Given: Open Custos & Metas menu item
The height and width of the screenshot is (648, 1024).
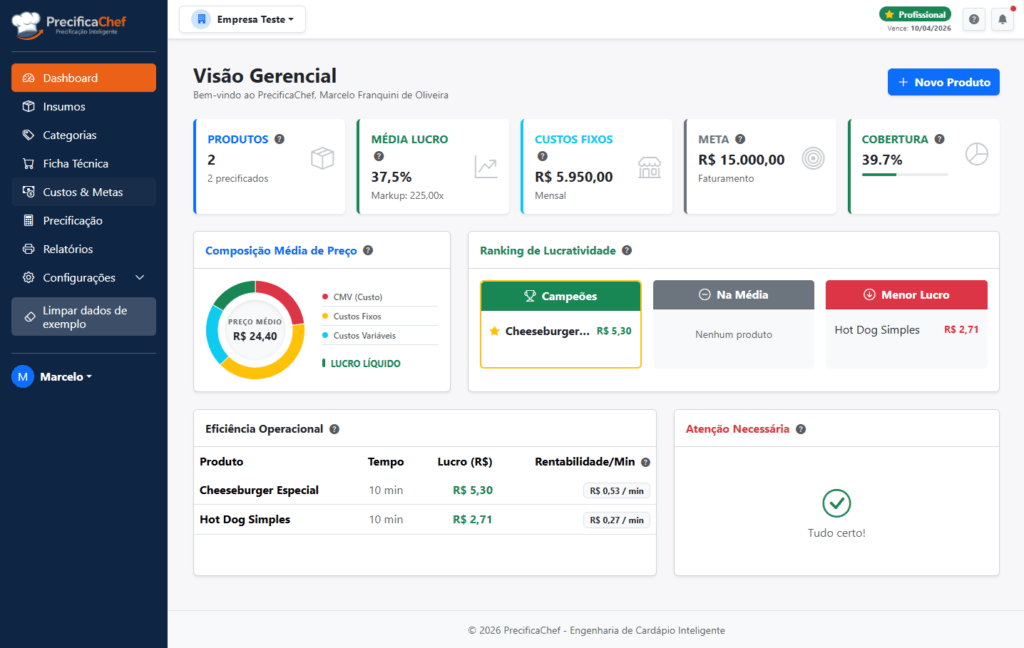Looking at the screenshot, I should (84, 192).
